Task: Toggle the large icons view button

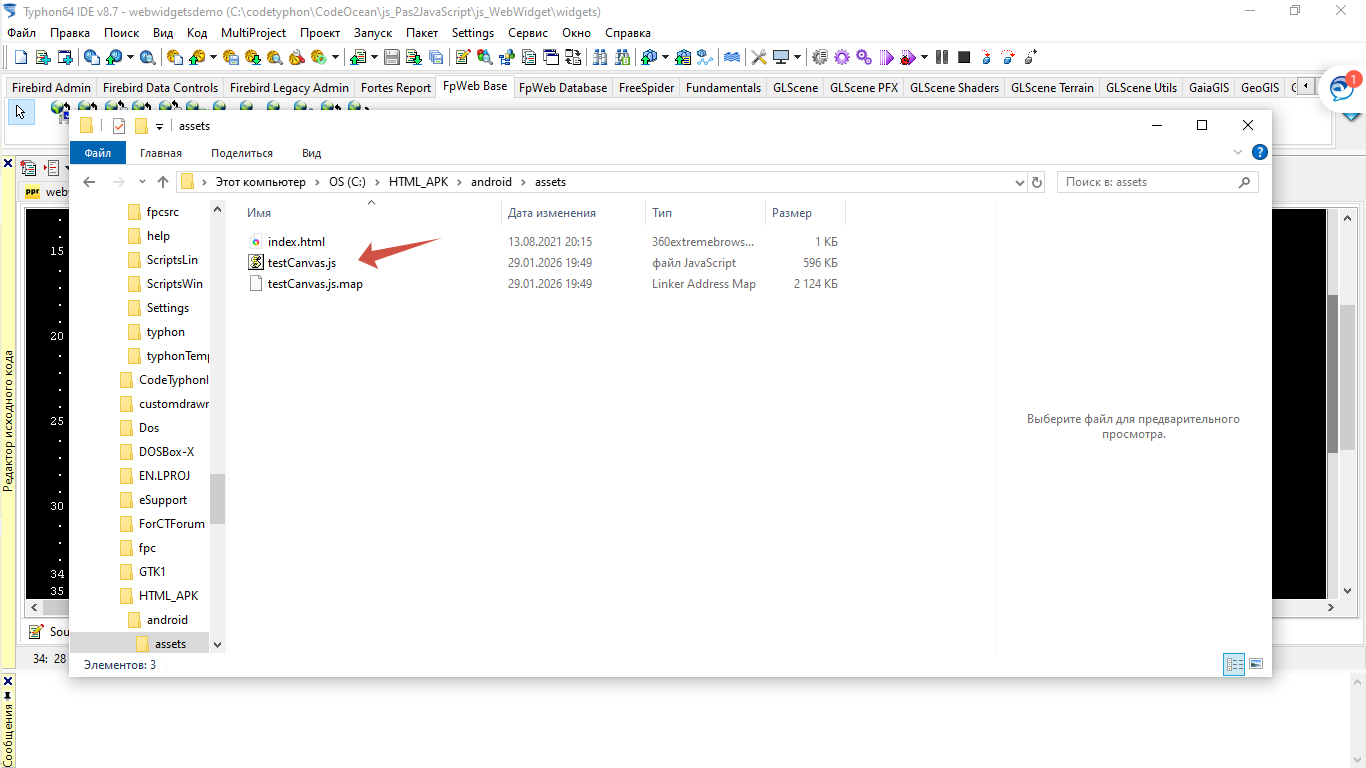Action: click(1256, 664)
